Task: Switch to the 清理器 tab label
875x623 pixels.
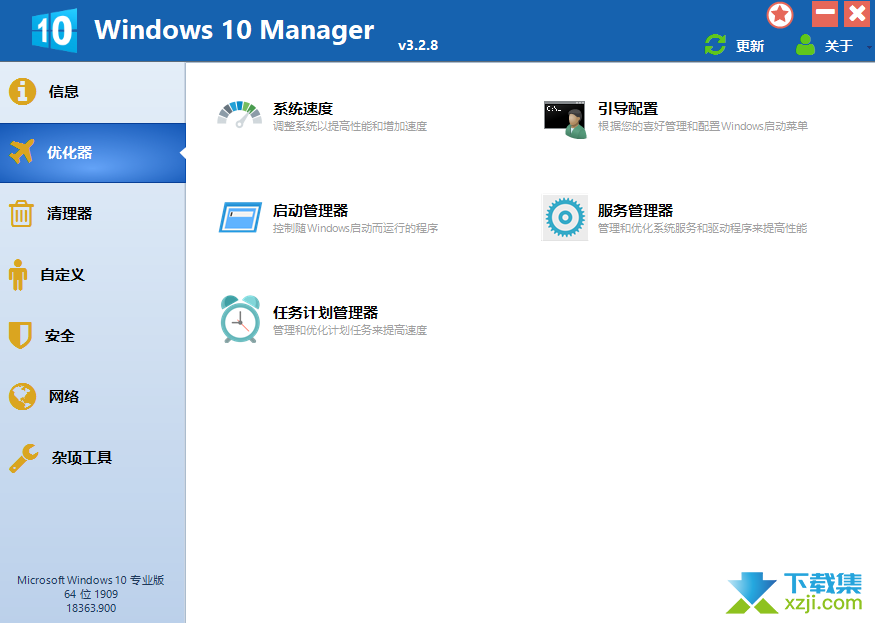Action: click(69, 213)
